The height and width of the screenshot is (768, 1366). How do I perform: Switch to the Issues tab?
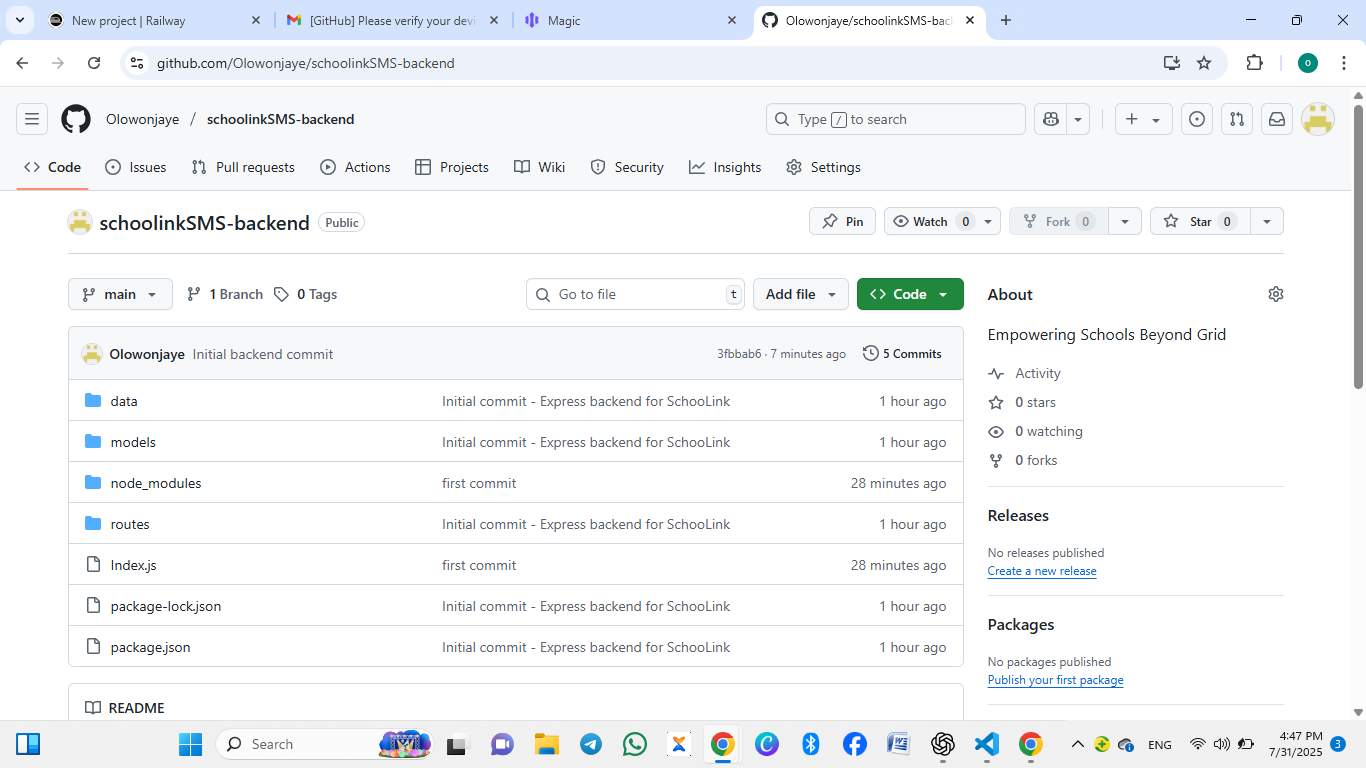pos(136,167)
